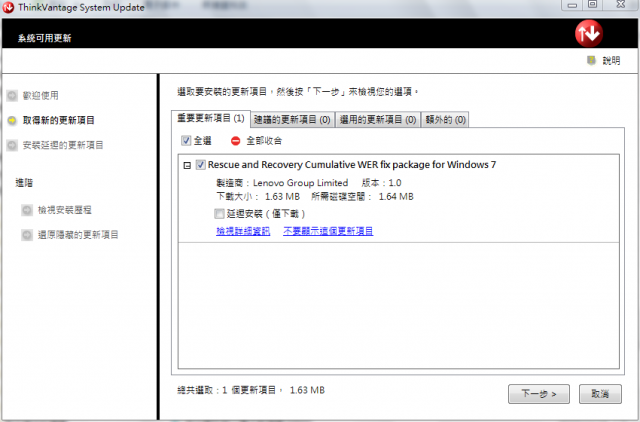Click the 說明 help document icon
The image size is (640, 422).
pos(592,61)
